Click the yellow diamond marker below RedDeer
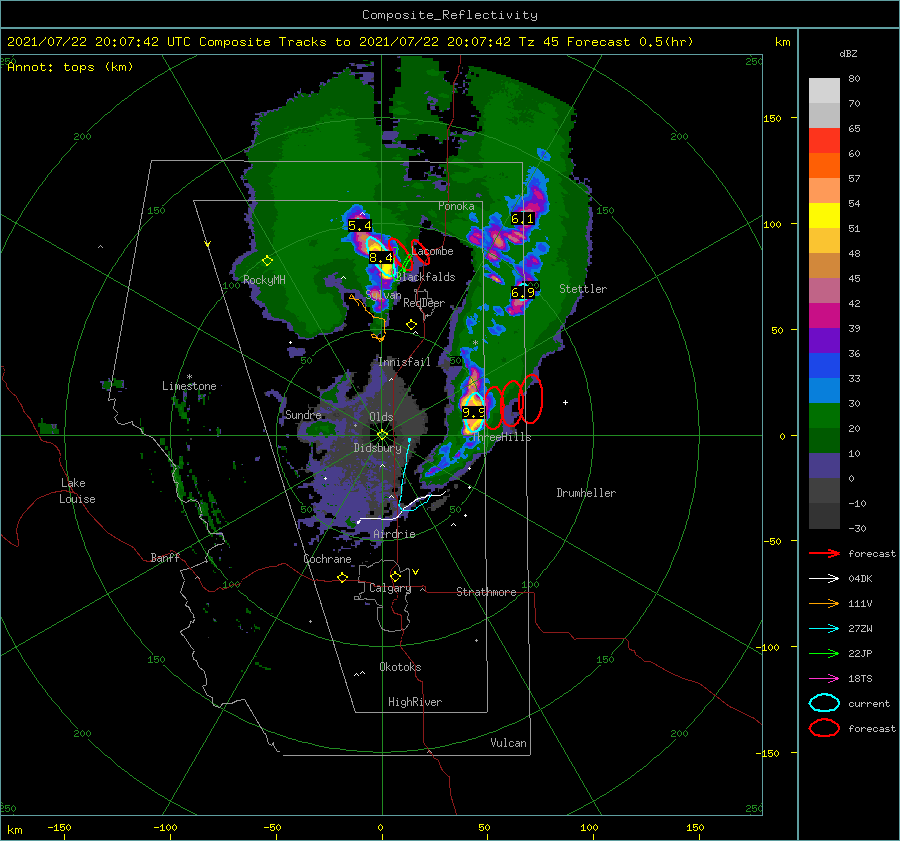 411,325
